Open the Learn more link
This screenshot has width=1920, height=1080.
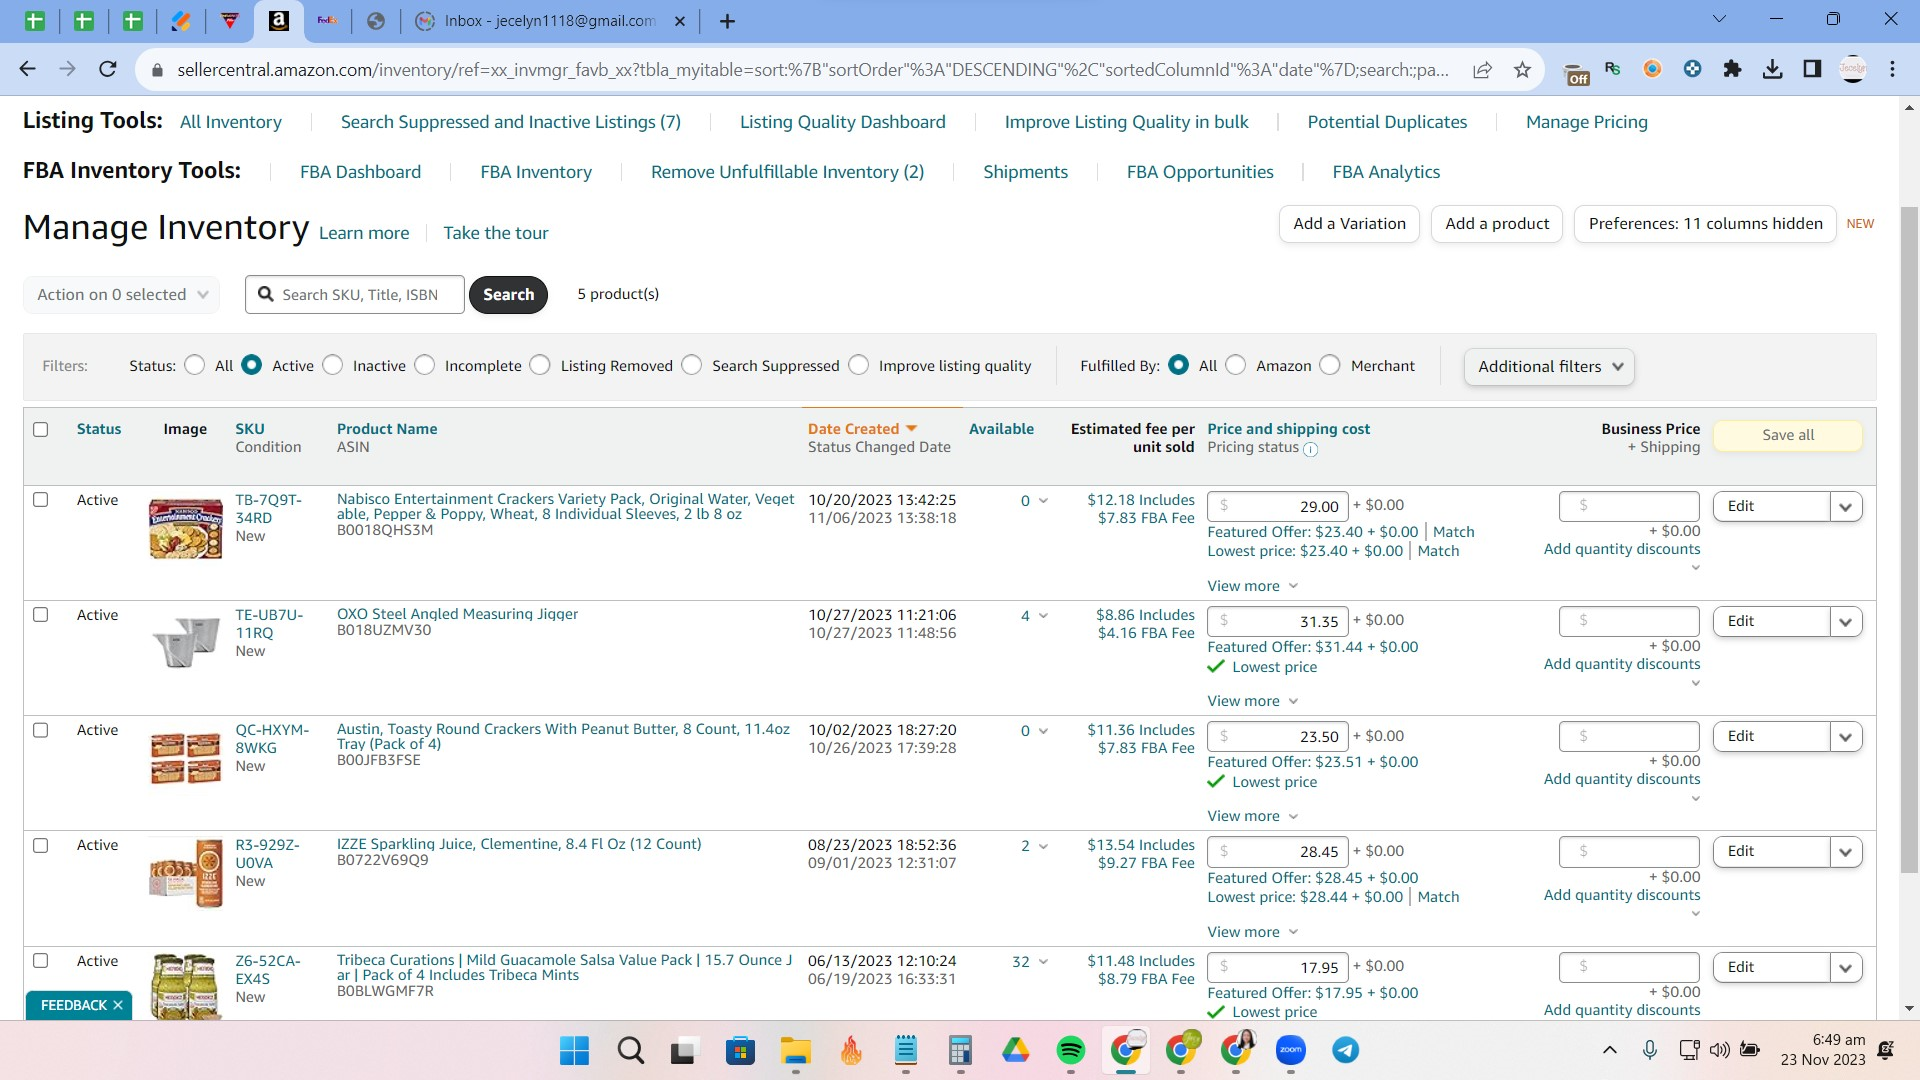(x=364, y=233)
